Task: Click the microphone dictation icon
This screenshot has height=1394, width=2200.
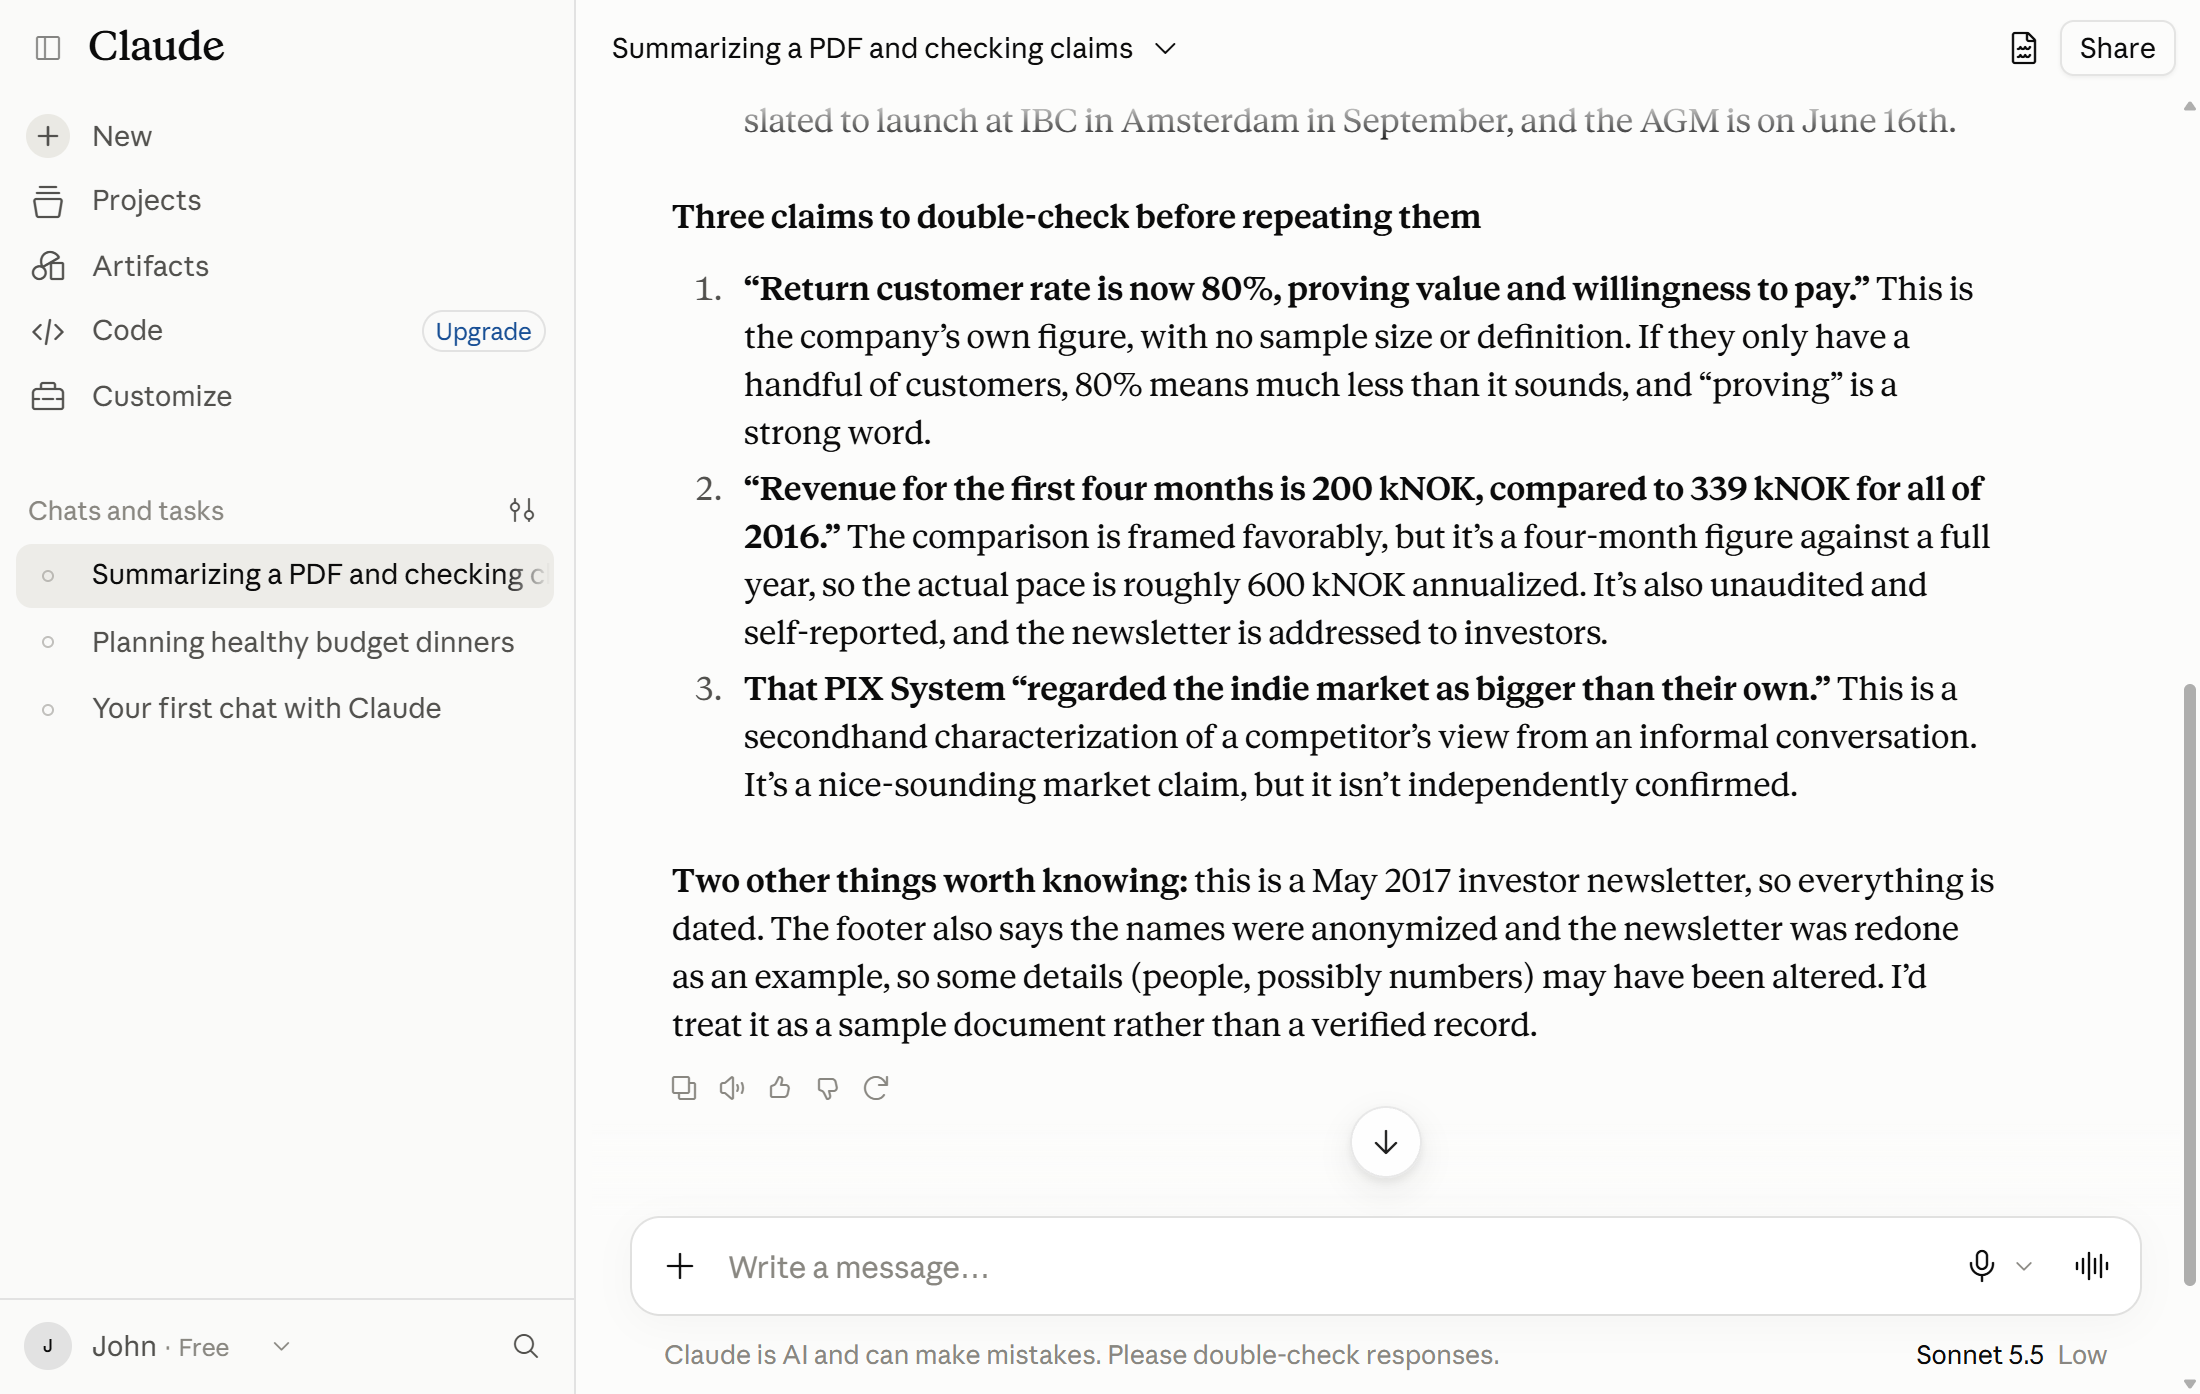Action: (x=1981, y=1266)
